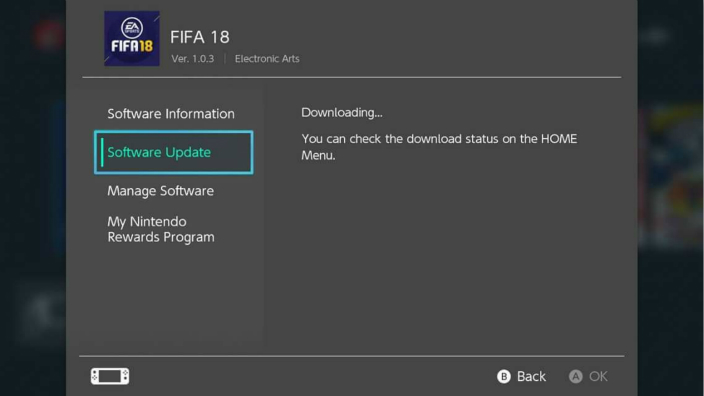Confirm with the OK label
Image resolution: width=704 pixels, height=396 pixels.
tap(598, 376)
